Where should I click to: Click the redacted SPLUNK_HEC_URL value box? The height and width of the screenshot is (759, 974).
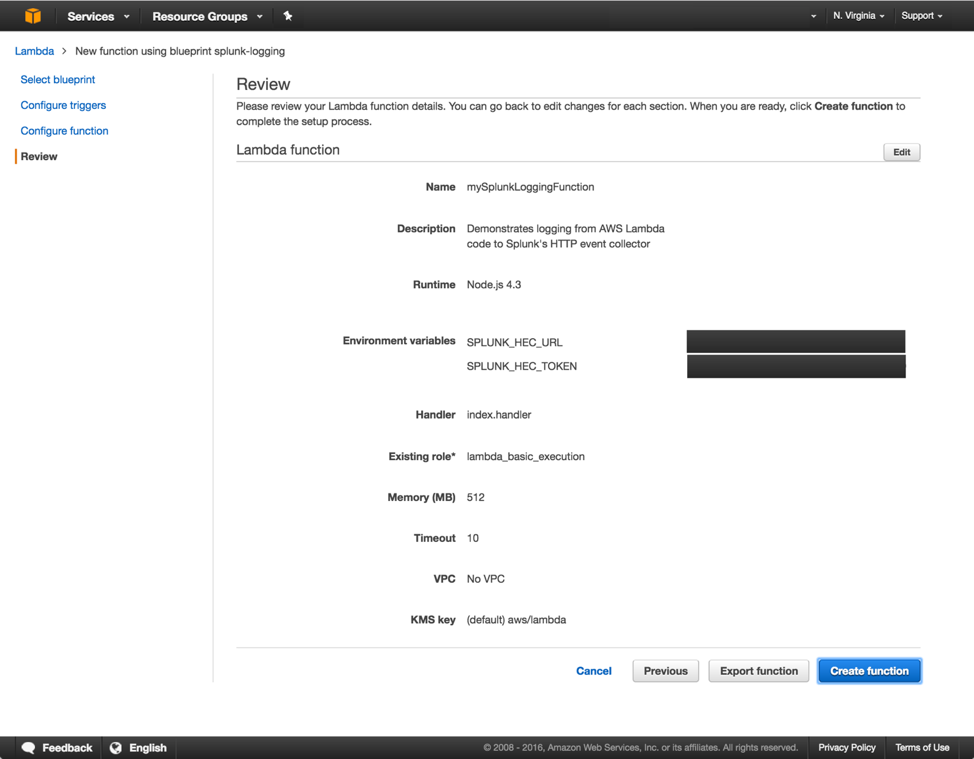[796, 342]
